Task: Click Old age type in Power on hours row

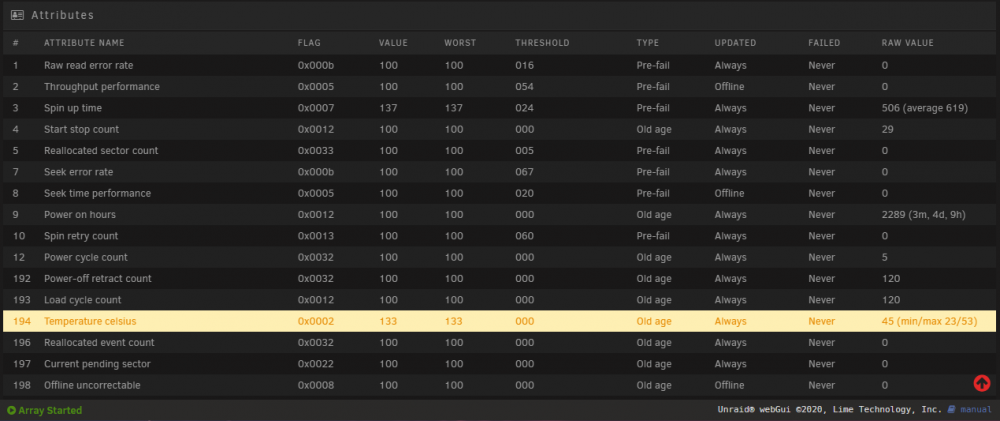Action: click(x=654, y=214)
